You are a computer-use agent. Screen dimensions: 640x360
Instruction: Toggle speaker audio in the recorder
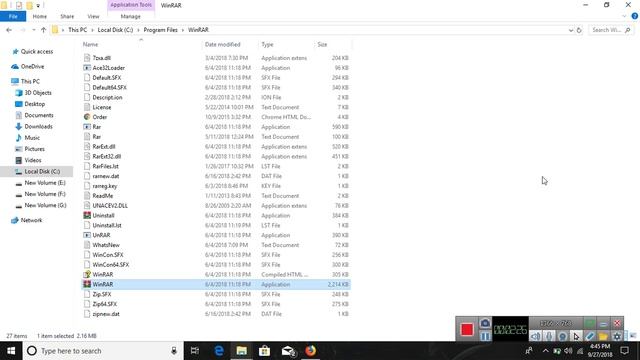click(535, 336)
